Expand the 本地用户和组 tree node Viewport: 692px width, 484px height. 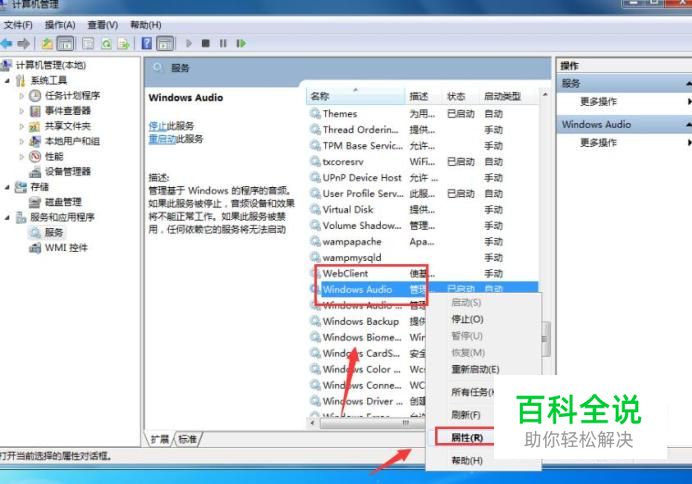click(22, 141)
